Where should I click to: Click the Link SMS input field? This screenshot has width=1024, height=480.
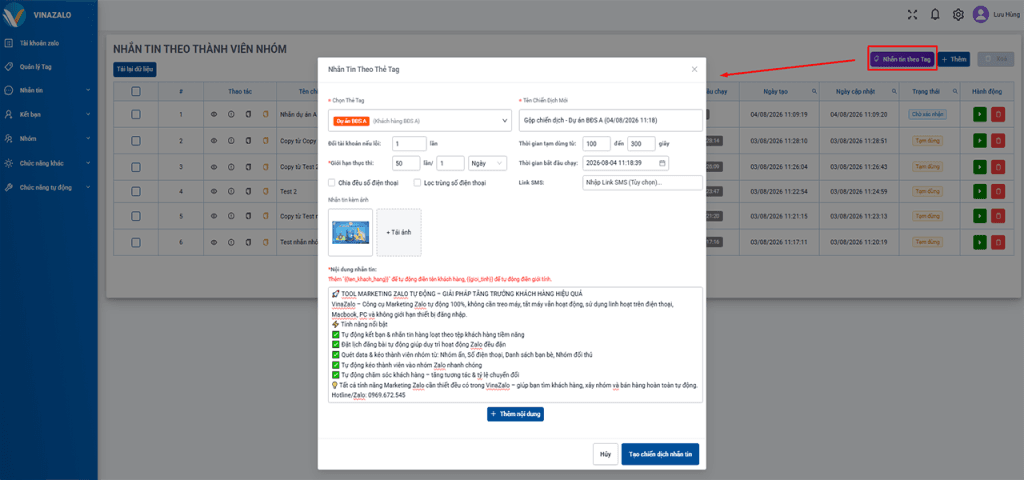(642, 183)
